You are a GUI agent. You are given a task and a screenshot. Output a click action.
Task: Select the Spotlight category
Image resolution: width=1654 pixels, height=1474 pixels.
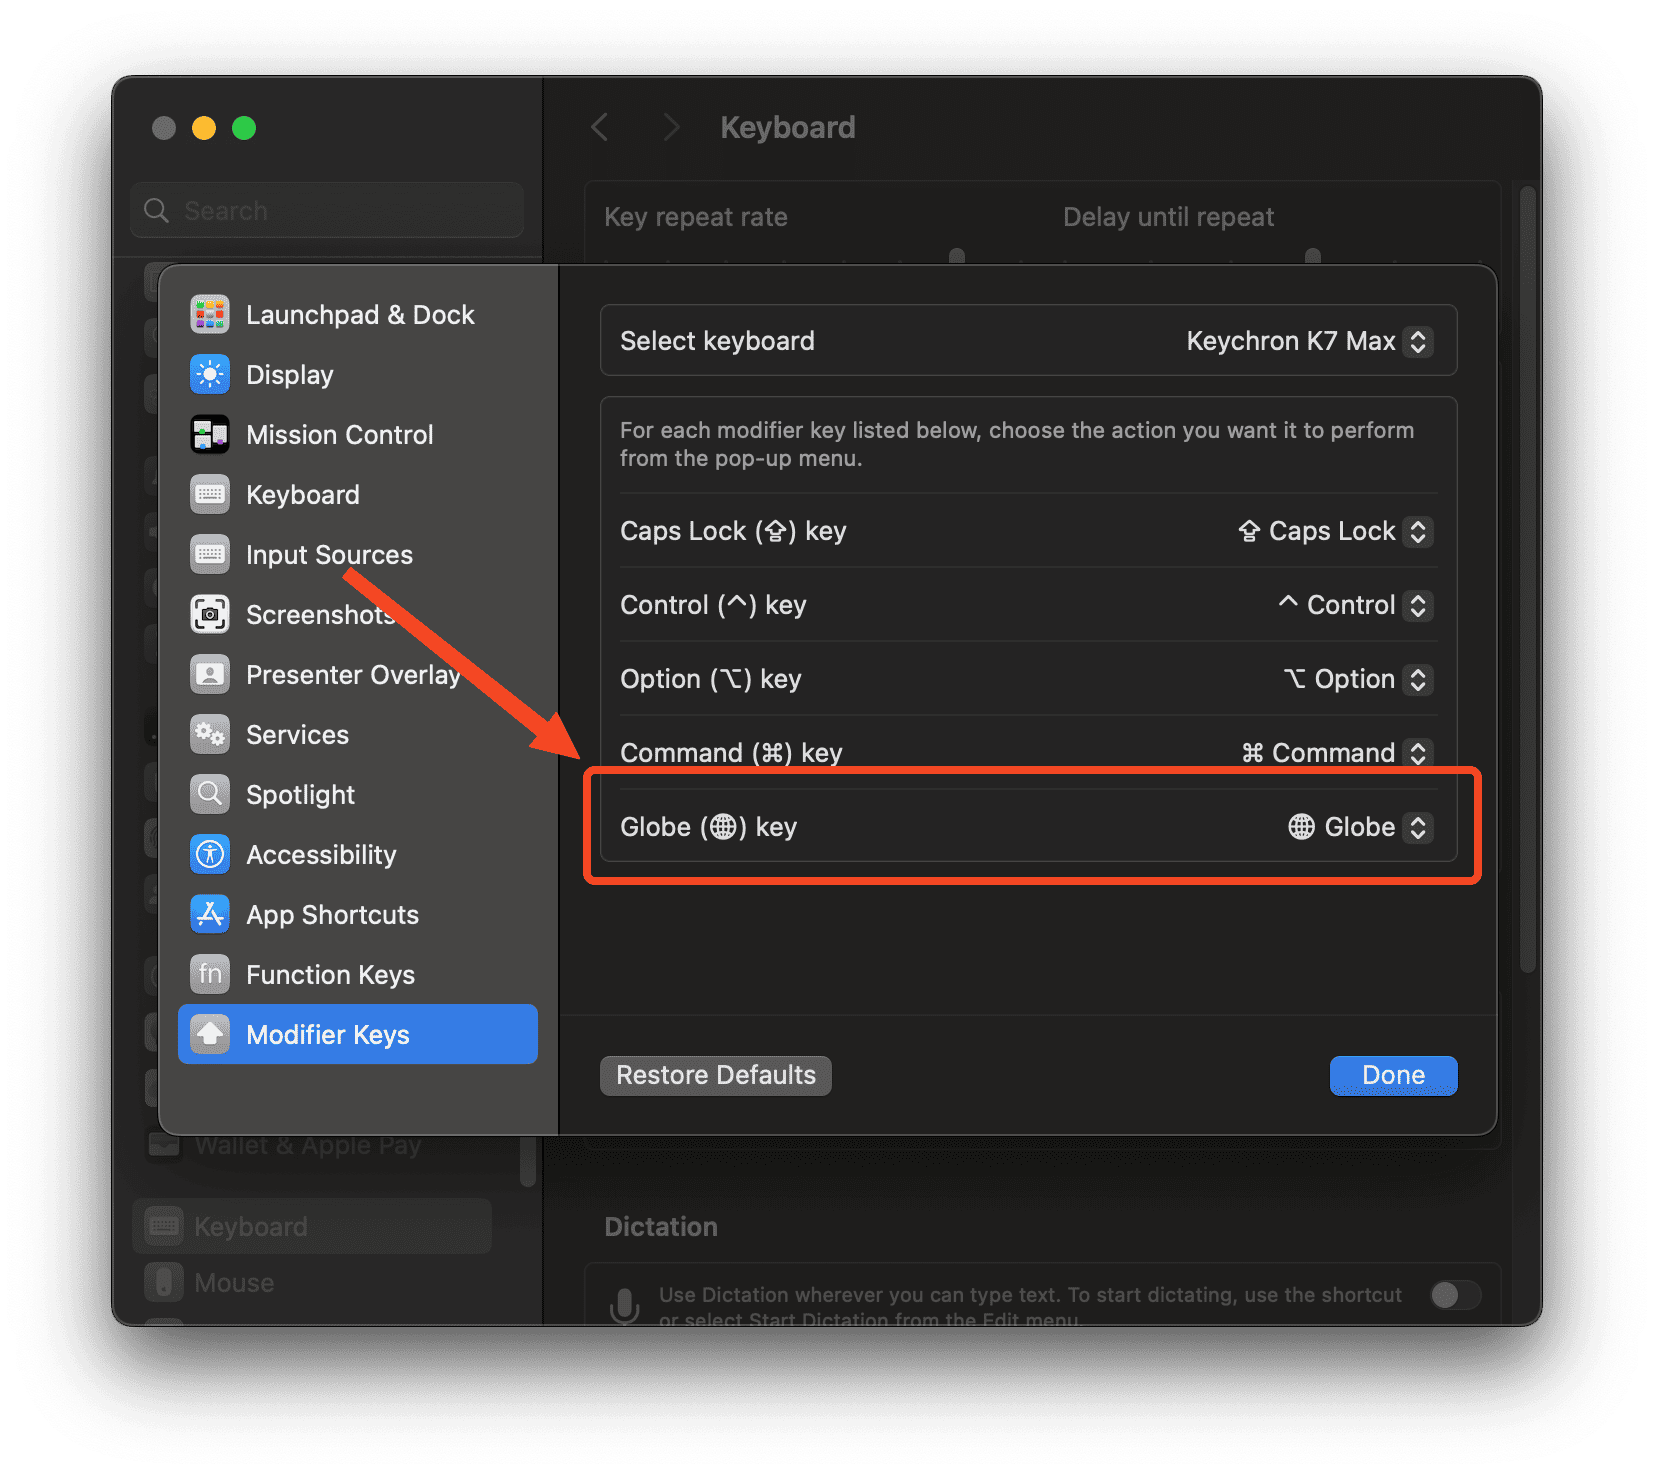click(x=358, y=794)
